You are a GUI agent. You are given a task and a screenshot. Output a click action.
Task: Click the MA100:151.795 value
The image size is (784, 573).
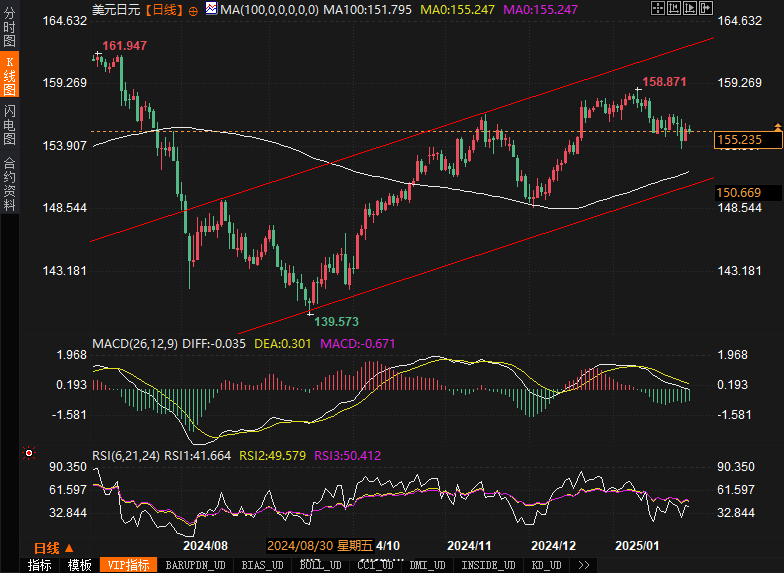[368, 10]
